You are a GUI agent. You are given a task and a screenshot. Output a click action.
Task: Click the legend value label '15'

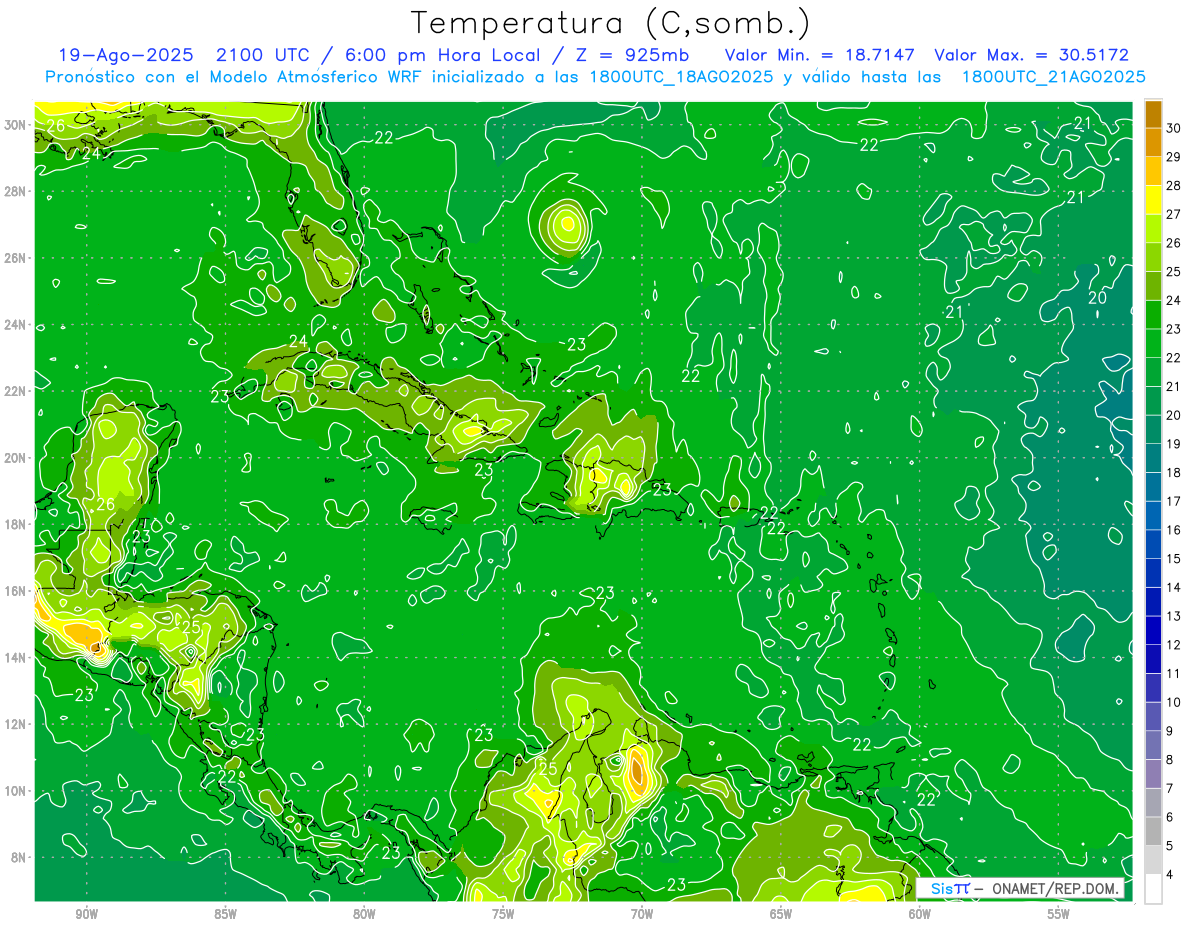1175,559
